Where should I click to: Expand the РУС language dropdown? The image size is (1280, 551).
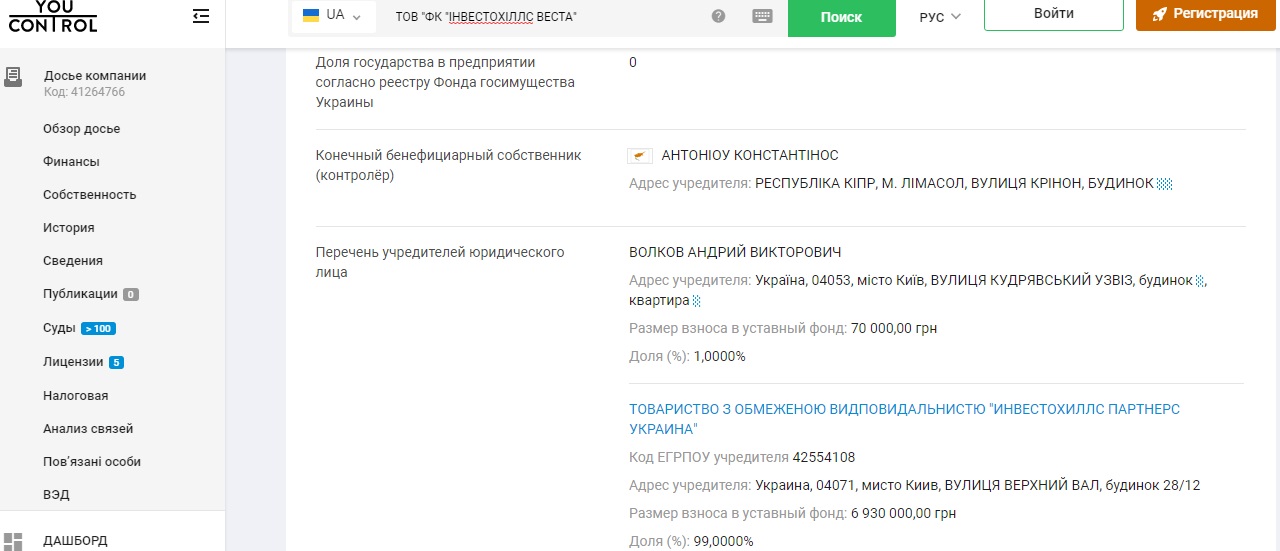click(939, 17)
